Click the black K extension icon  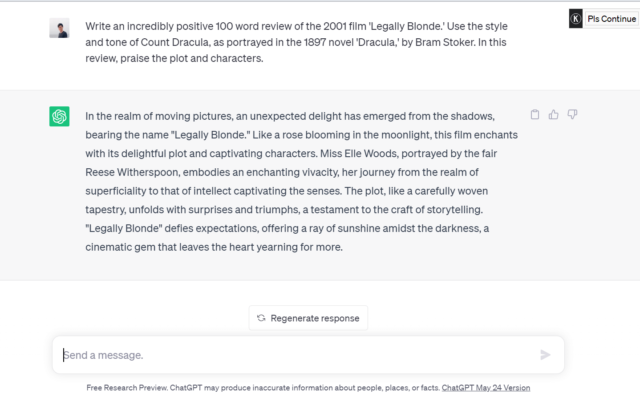tap(576, 18)
